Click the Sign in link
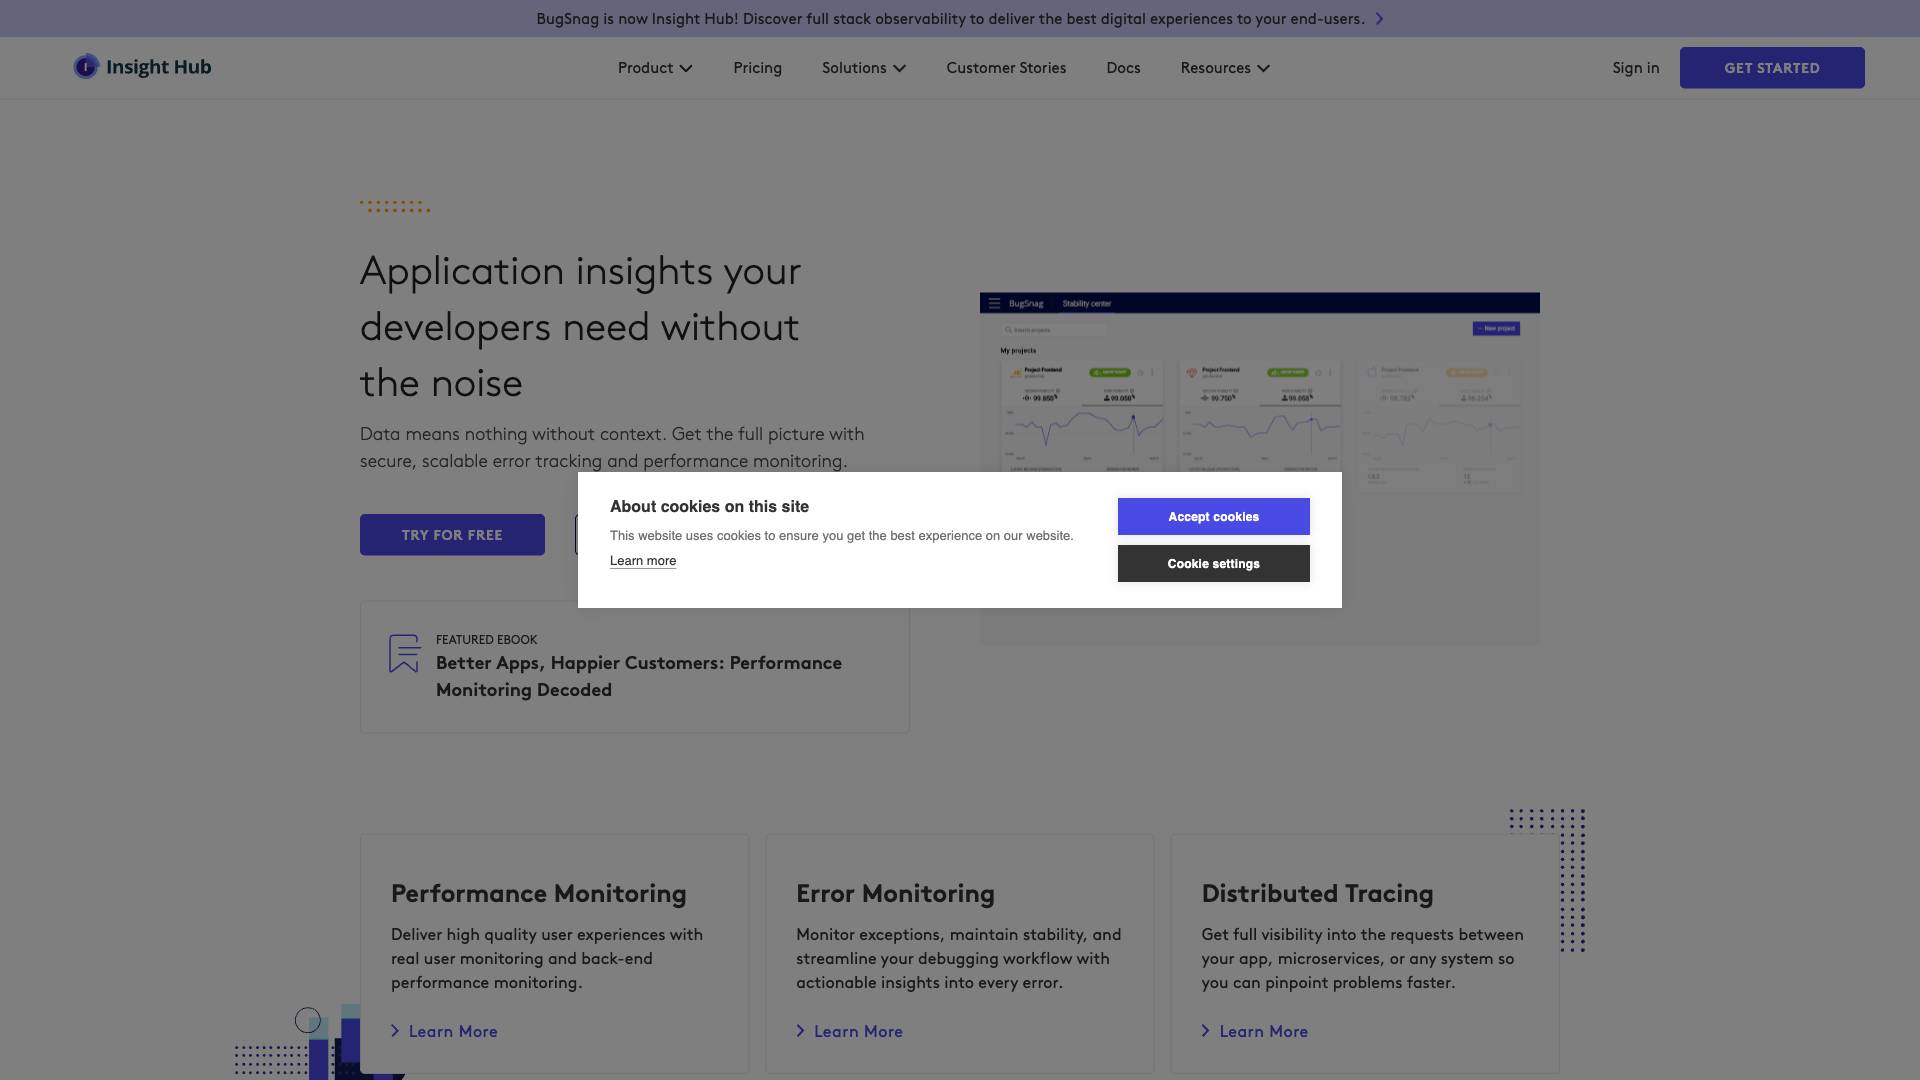1920x1080 pixels. [1635, 68]
